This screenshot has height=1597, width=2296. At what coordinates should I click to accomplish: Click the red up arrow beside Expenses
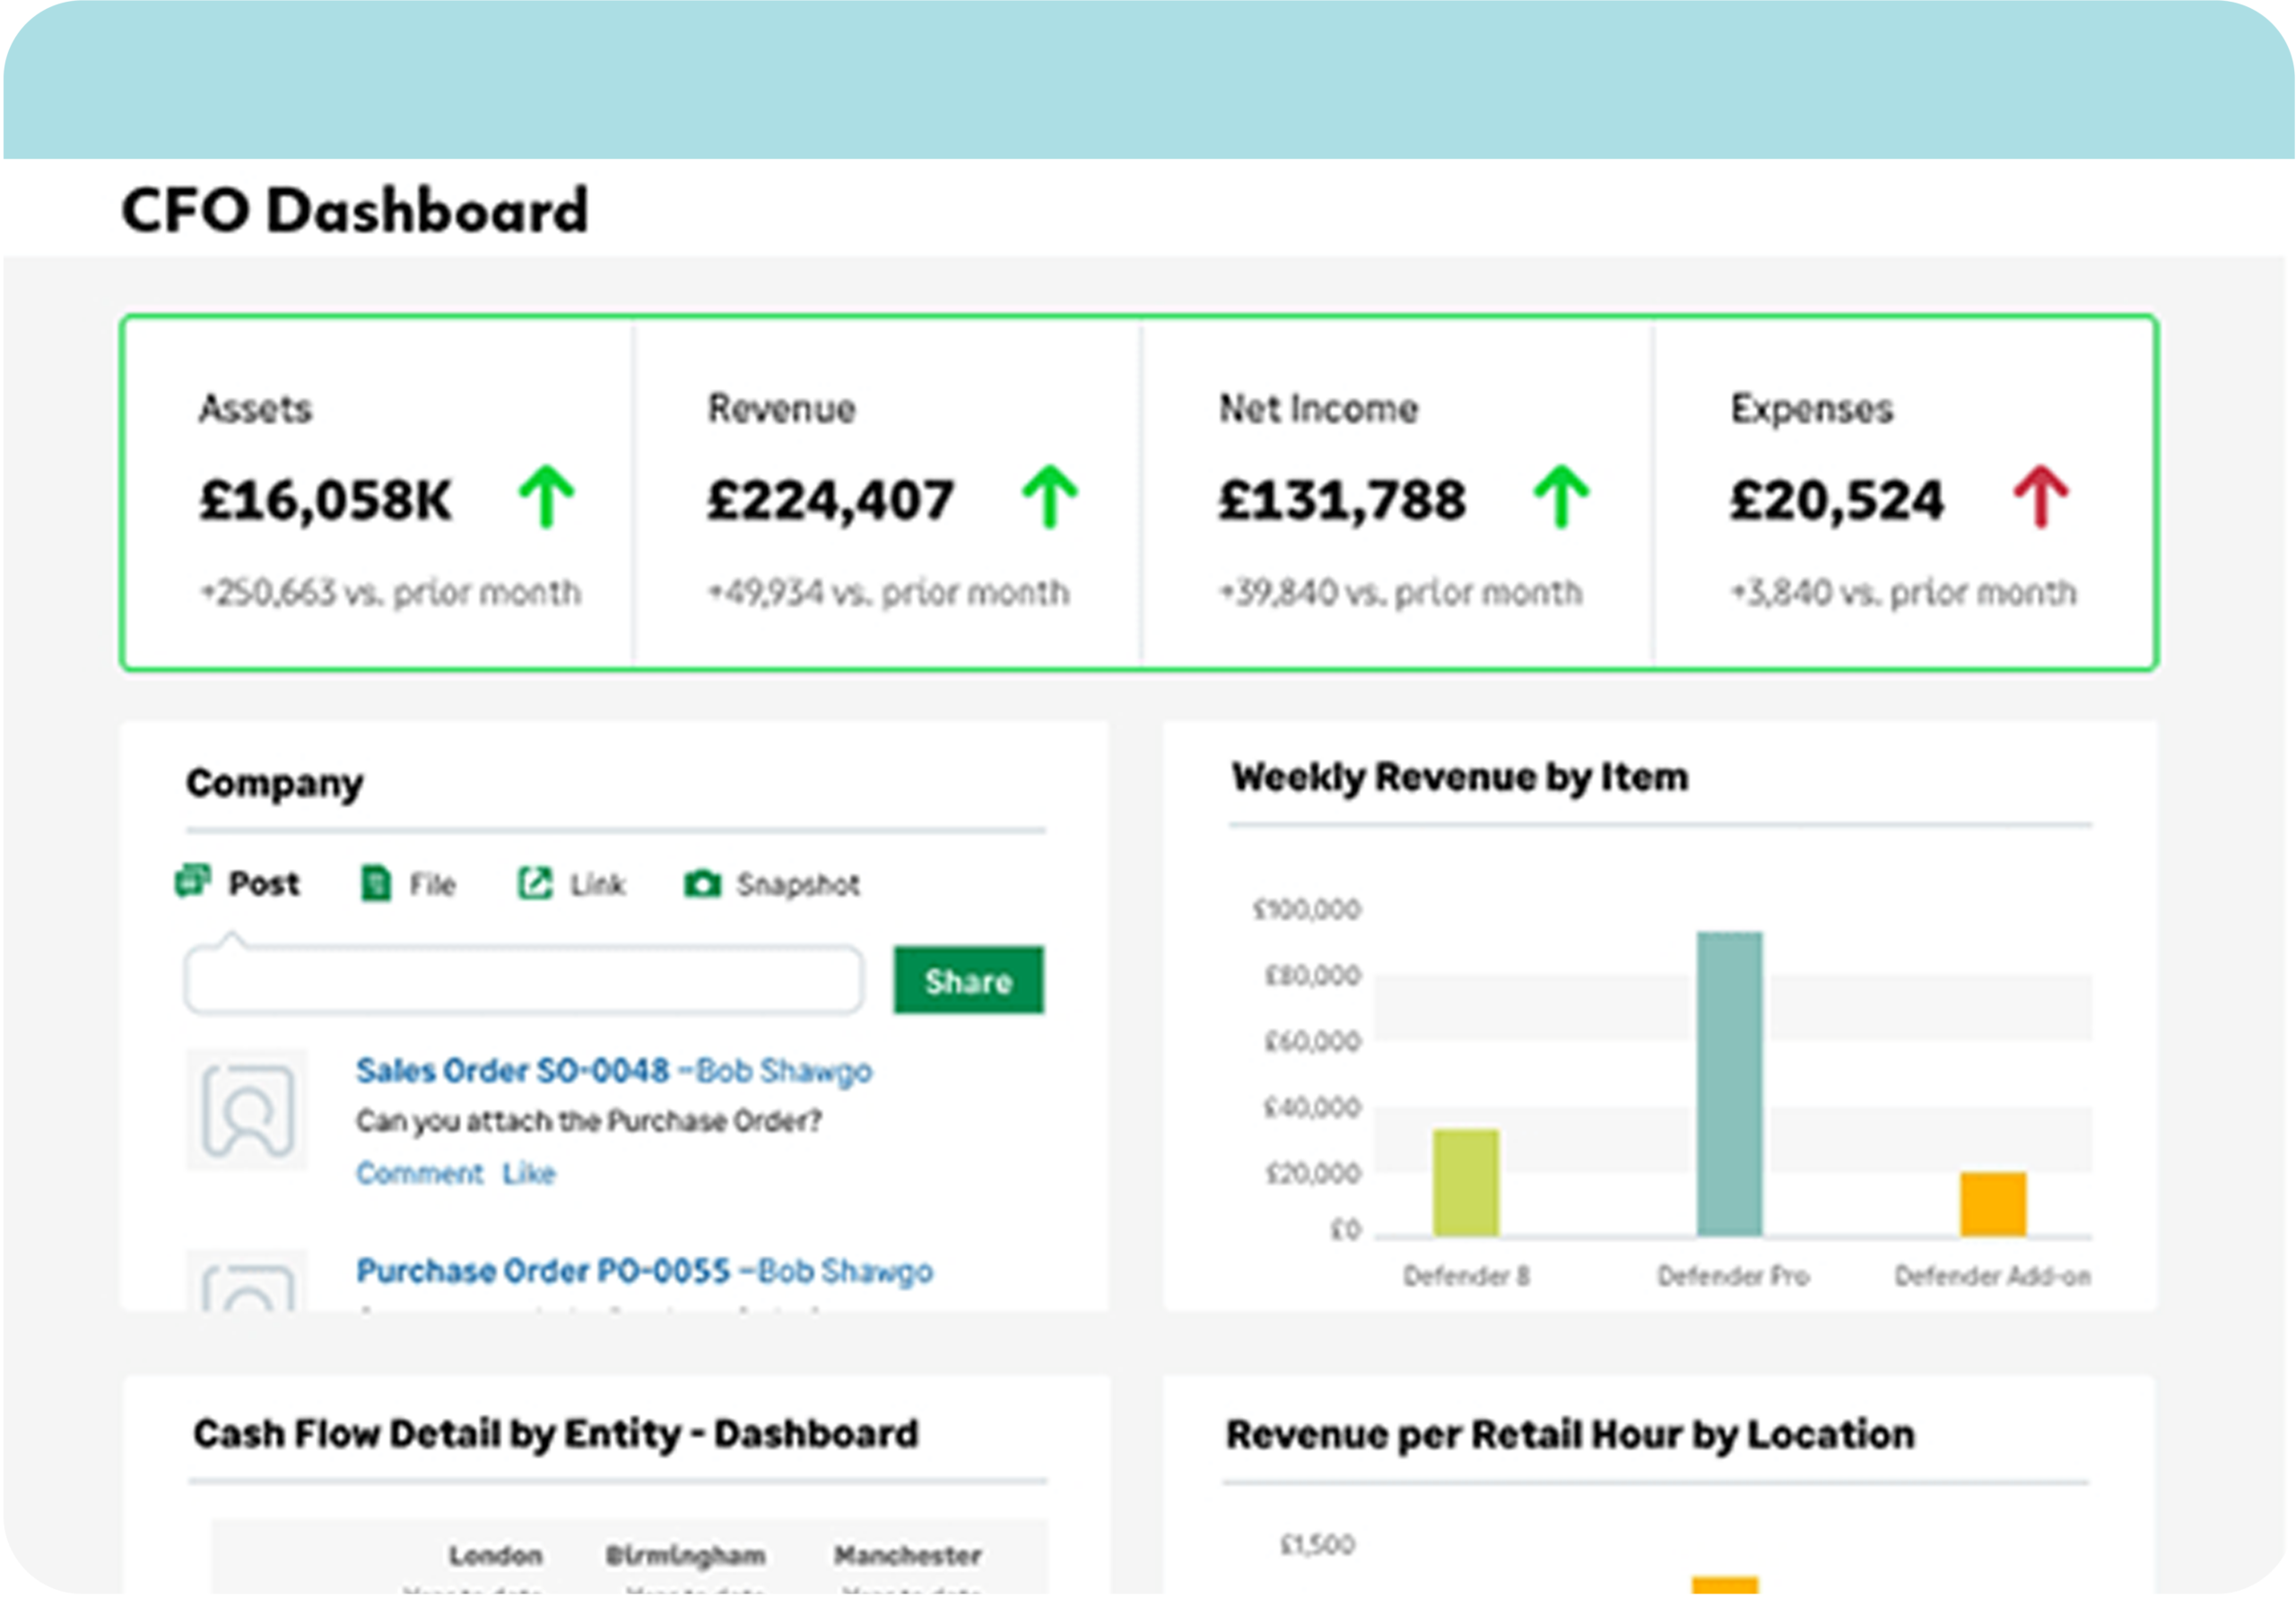2041,496
